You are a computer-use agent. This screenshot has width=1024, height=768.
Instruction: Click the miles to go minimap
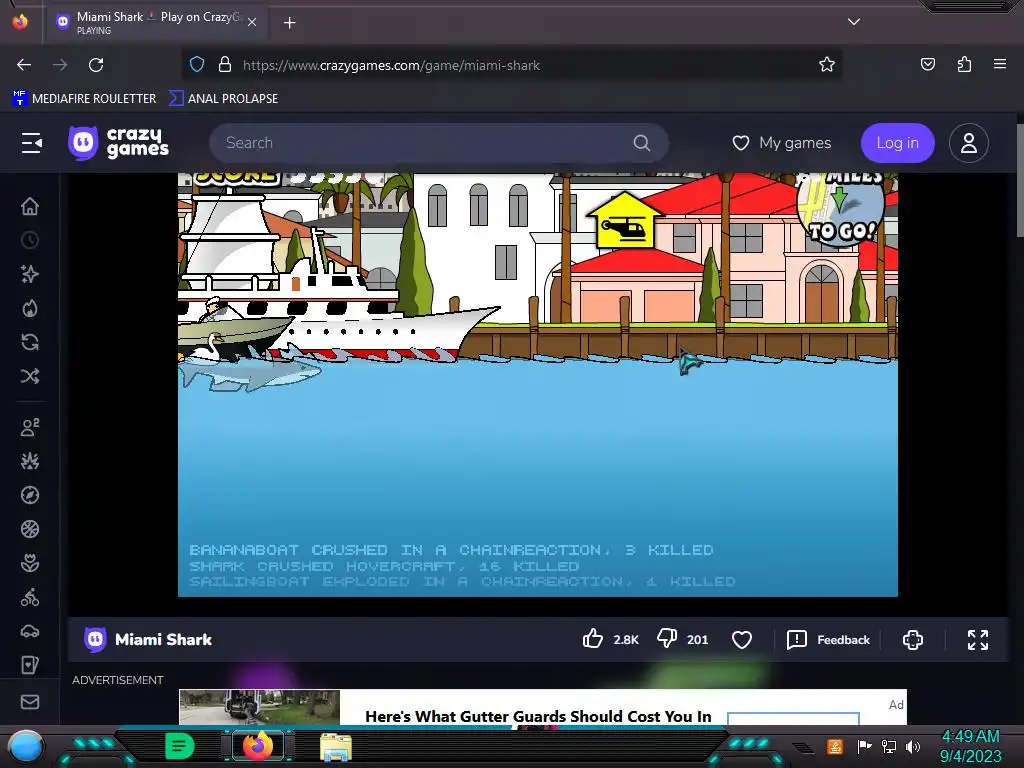(x=840, y=208)
